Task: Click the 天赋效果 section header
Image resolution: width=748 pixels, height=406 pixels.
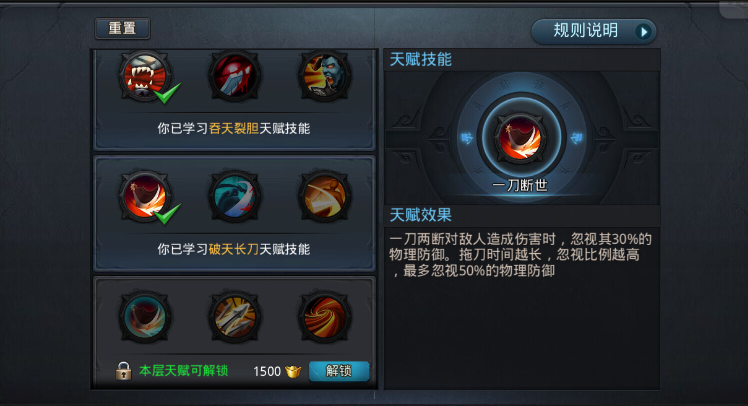Action: pyautogui.click(x=421, y=215)
